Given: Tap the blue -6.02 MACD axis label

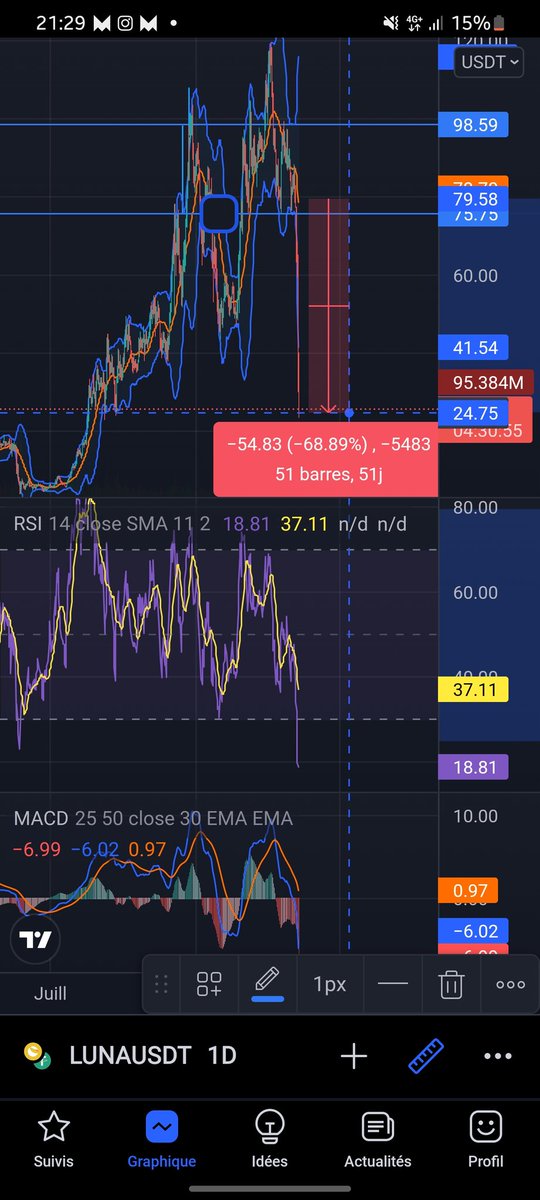Looking at the screenshot, I should (474, 930).
